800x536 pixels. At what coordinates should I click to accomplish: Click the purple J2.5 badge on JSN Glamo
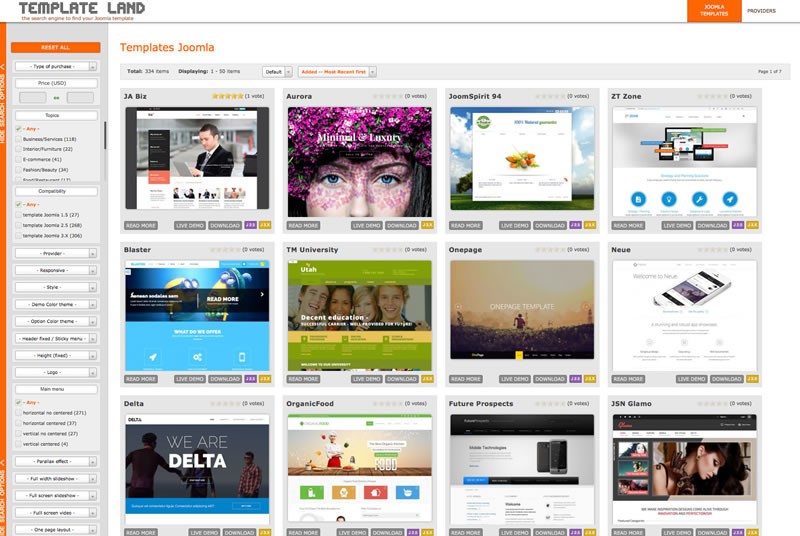click(x=738, y=532)
